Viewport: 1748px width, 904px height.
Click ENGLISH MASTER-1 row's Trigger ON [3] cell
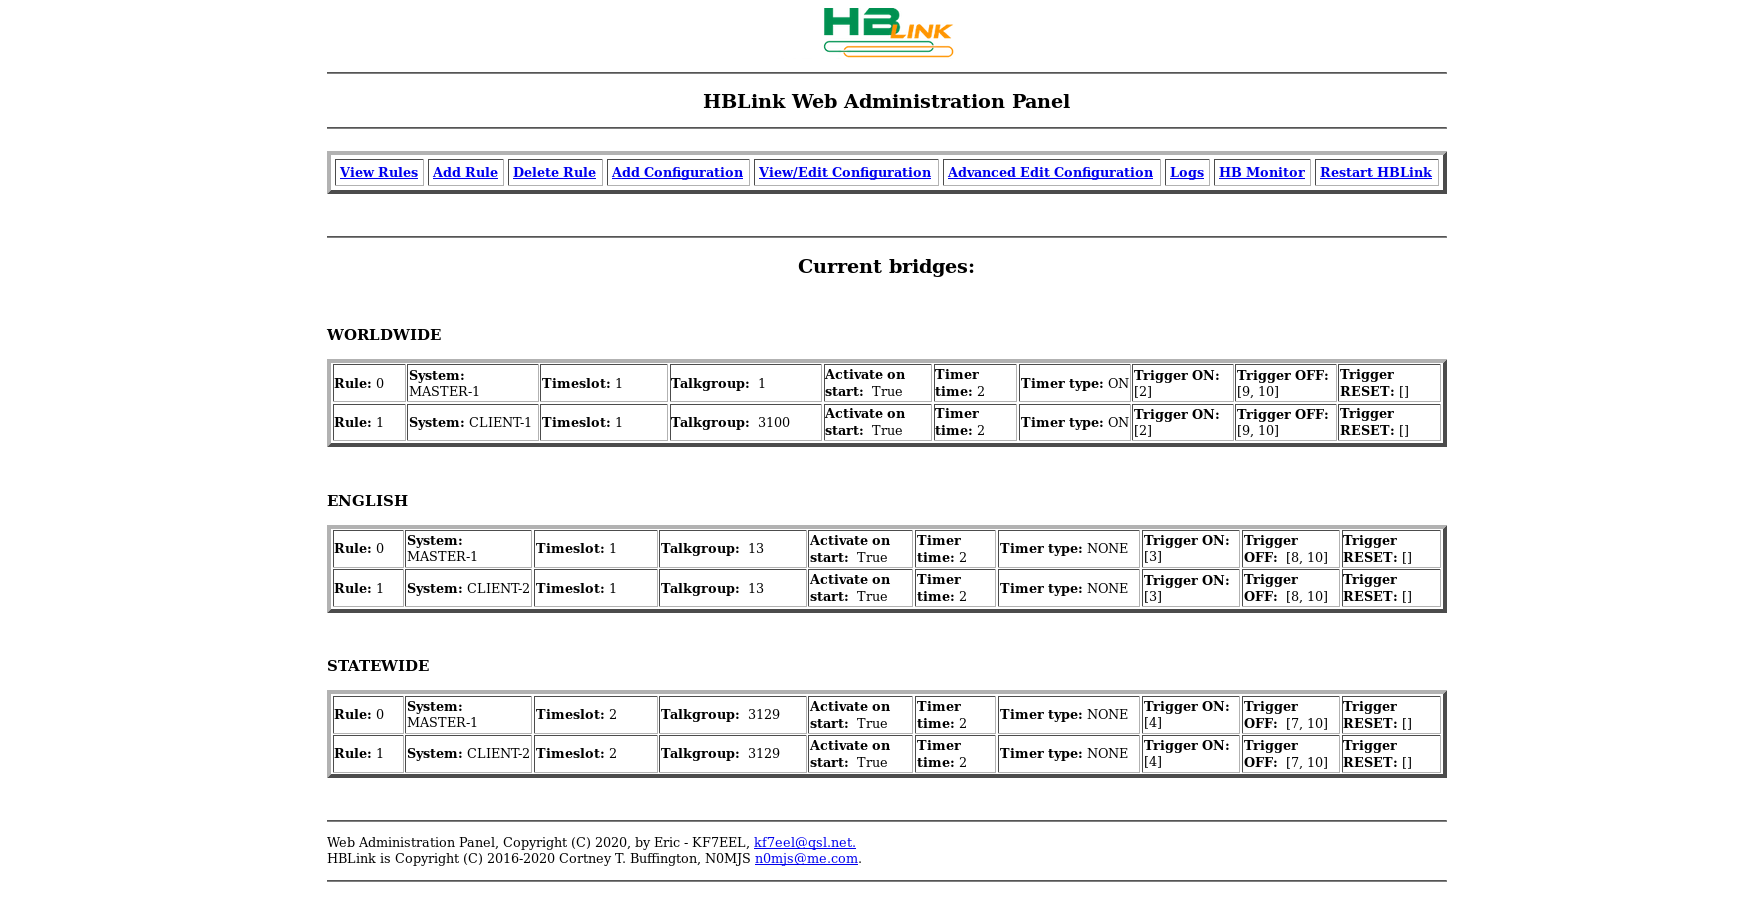tap(1191, 549)
